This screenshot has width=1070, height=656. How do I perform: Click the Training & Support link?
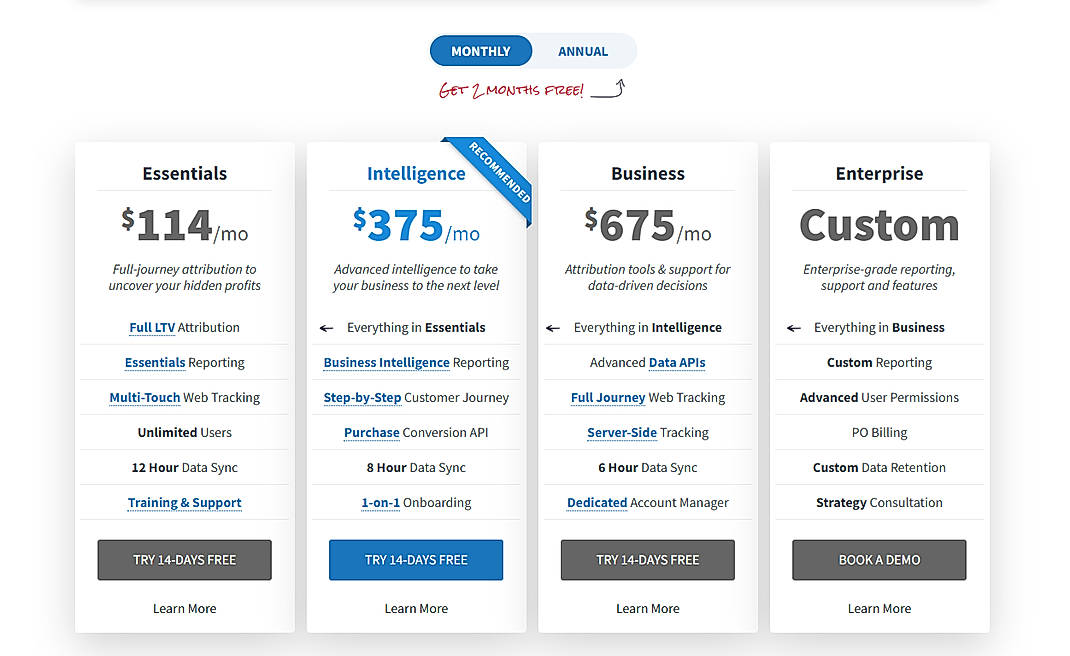click(184, 502)
